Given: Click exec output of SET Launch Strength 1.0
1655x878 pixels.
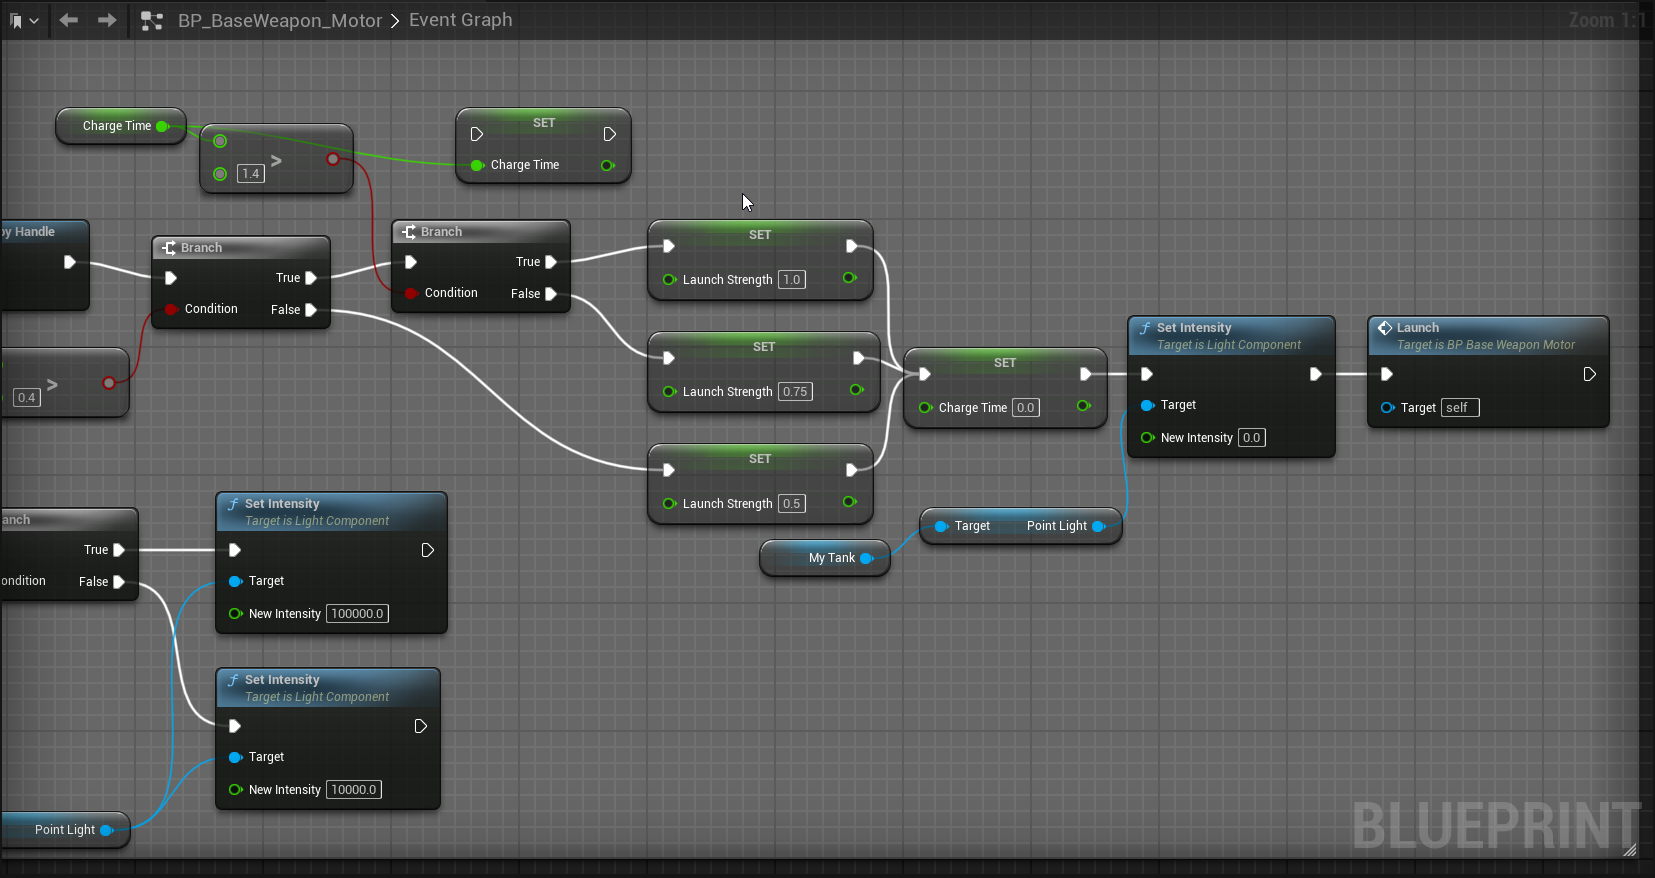Looking at the screenshot, I should pos(851,246).
